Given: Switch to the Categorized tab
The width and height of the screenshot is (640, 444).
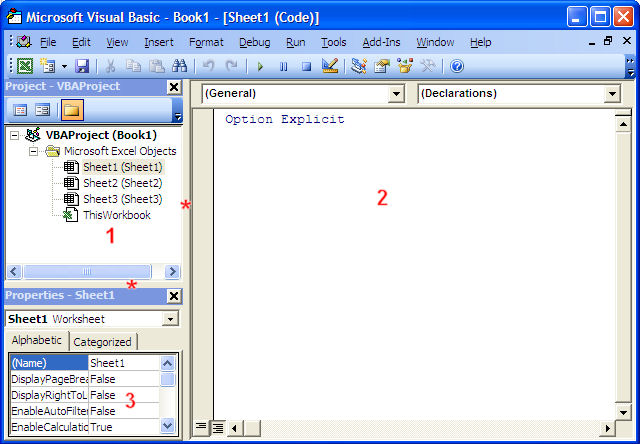Looking at the screenshot, I should tap(102, 342).
